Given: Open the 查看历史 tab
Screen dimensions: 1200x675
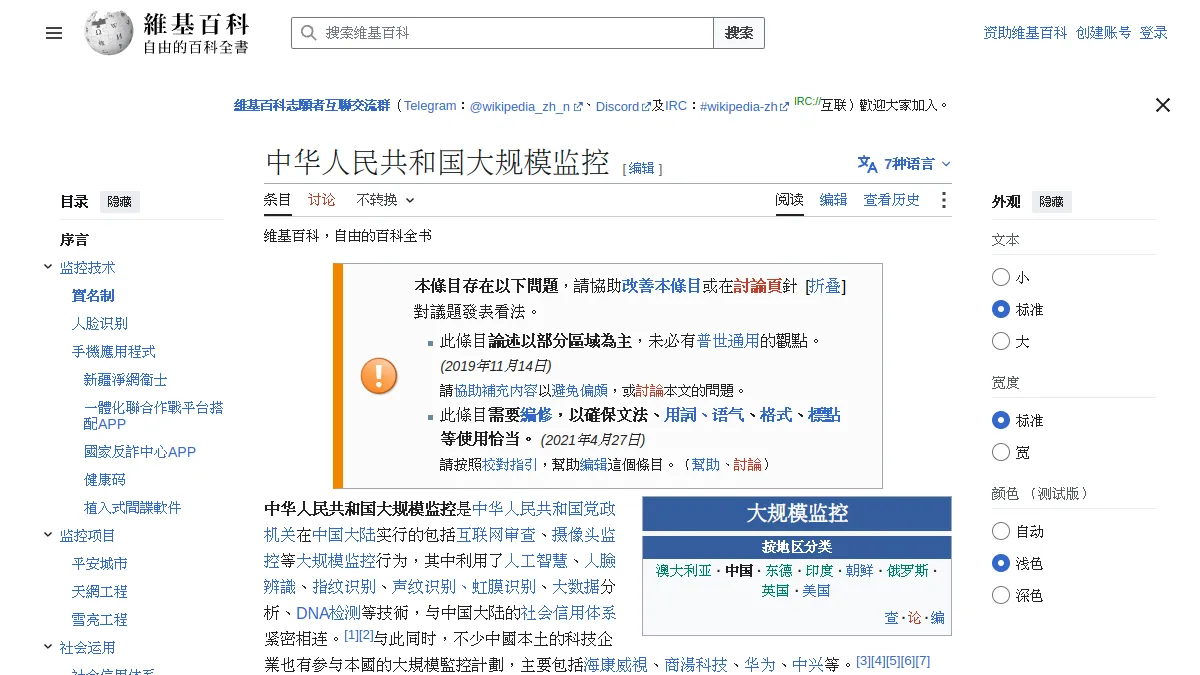Looking at the screenshot, I should 891,200.
